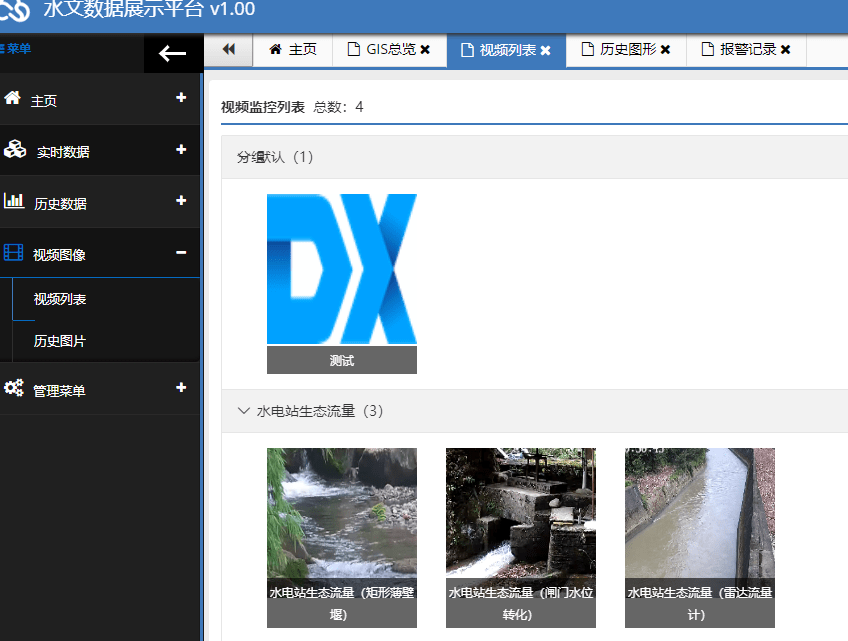Viewport: 848px width, 641px height.
Task: Open 历史图片 in the sidebar submenu
Action: (60, 341)
